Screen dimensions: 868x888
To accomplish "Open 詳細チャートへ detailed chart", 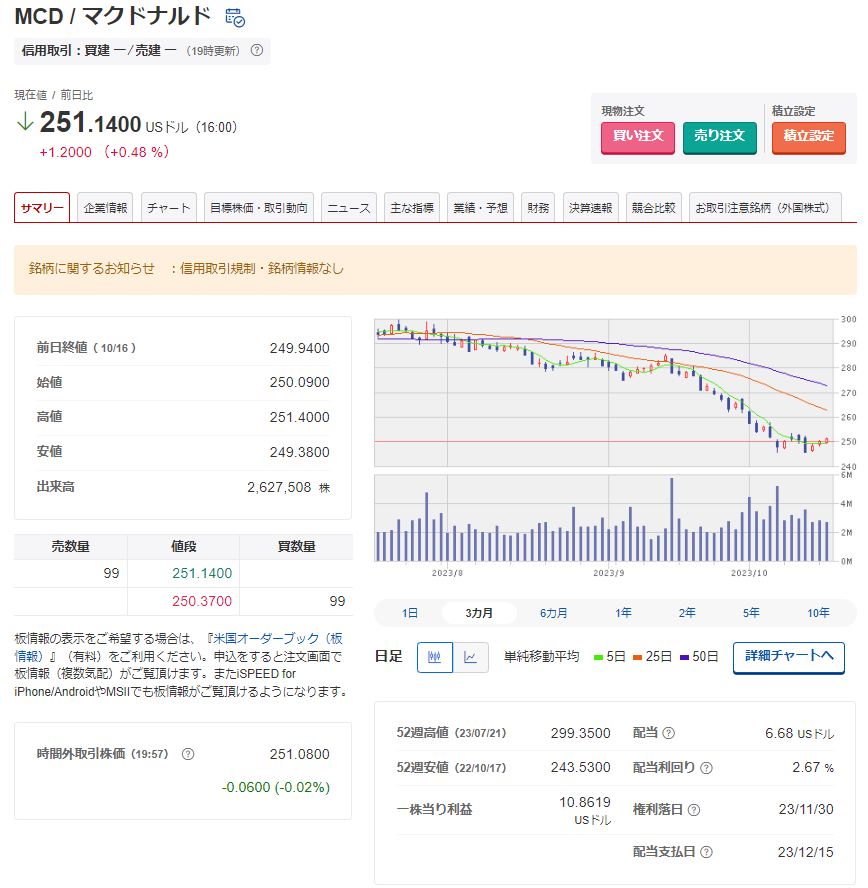I will tap(788, 657).
